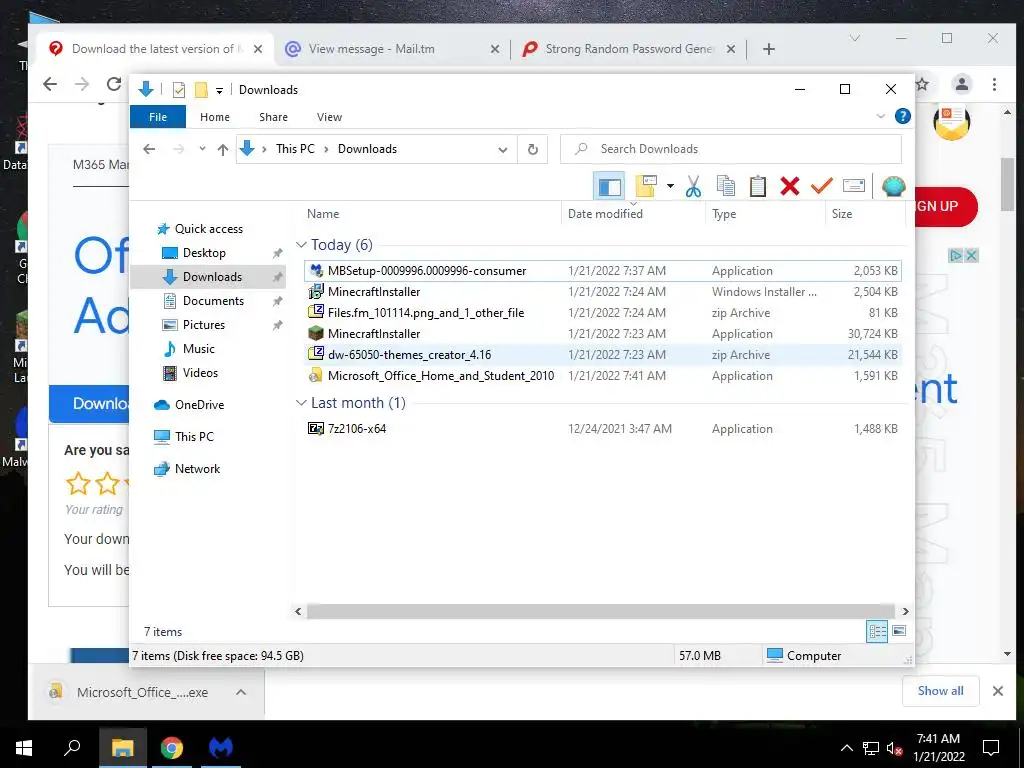Expand the ribbon chevron in Explorer

click(880, 116)
